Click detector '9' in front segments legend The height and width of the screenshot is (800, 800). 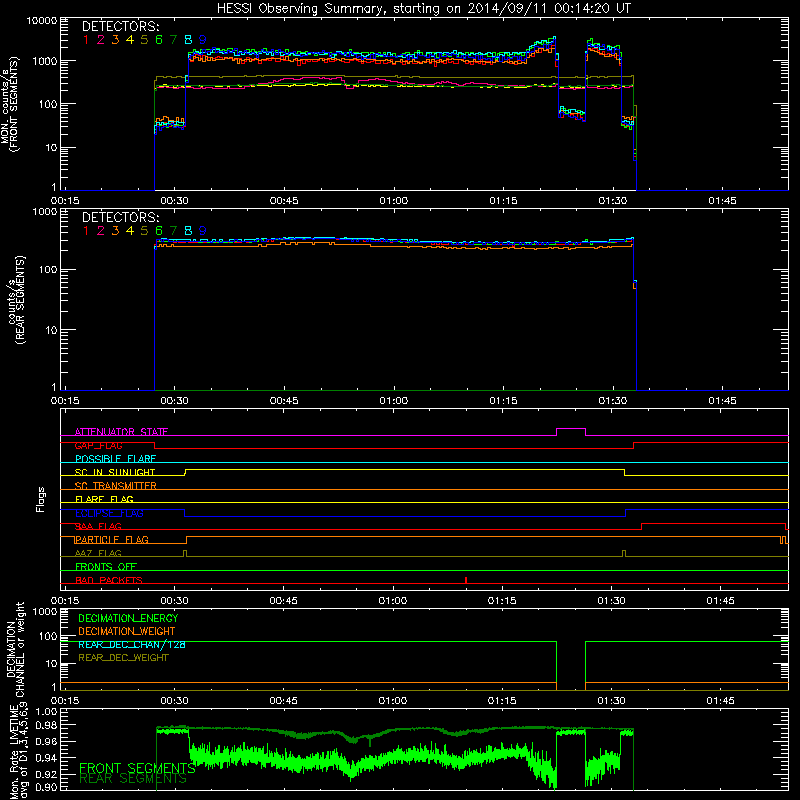[x=203, y=40]
